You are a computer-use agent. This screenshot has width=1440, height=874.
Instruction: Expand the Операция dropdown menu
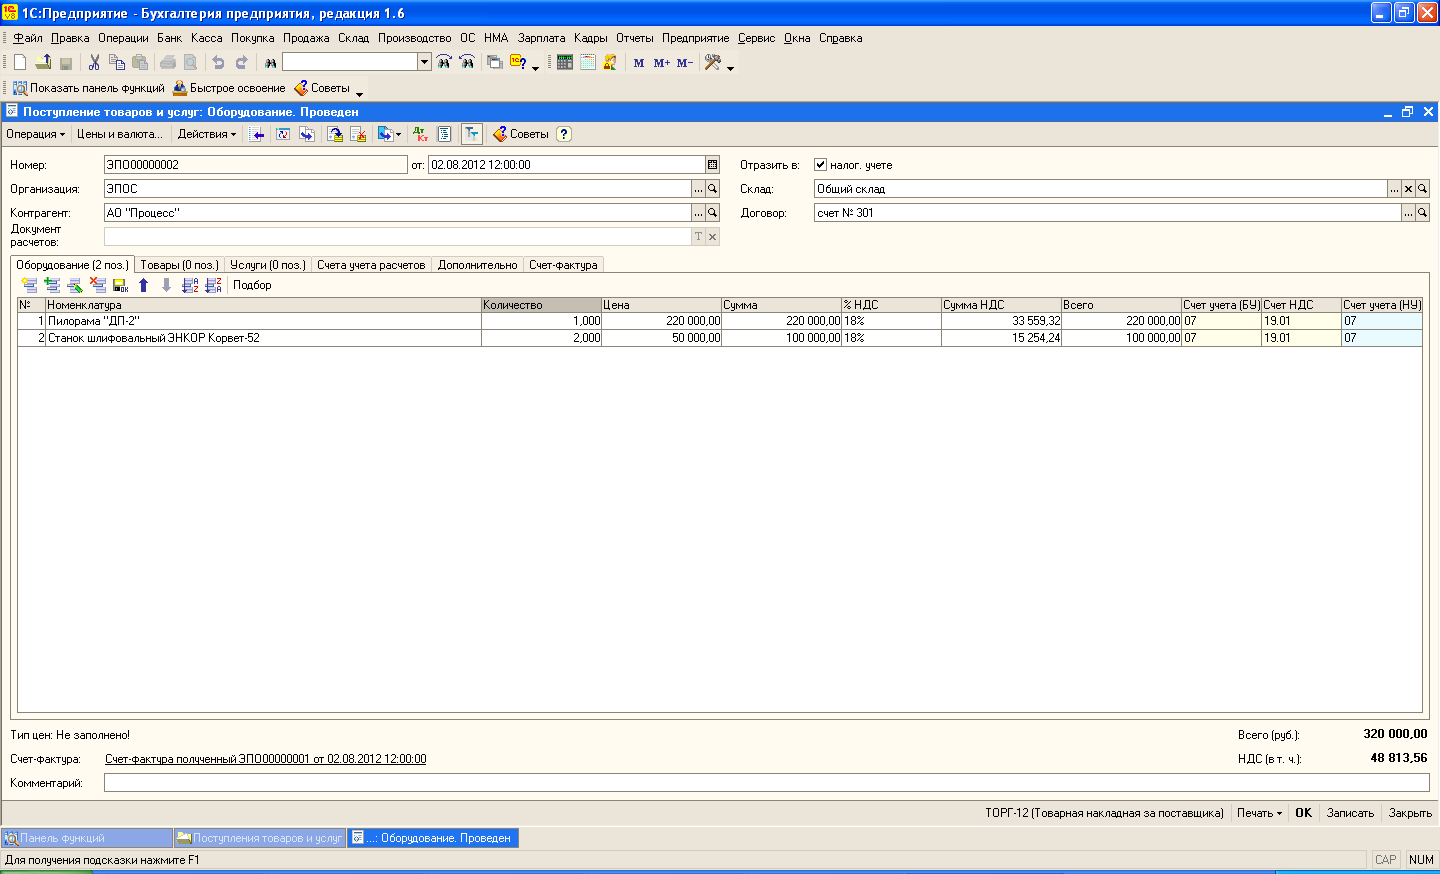pyautogui.click(x=35, y=134)
